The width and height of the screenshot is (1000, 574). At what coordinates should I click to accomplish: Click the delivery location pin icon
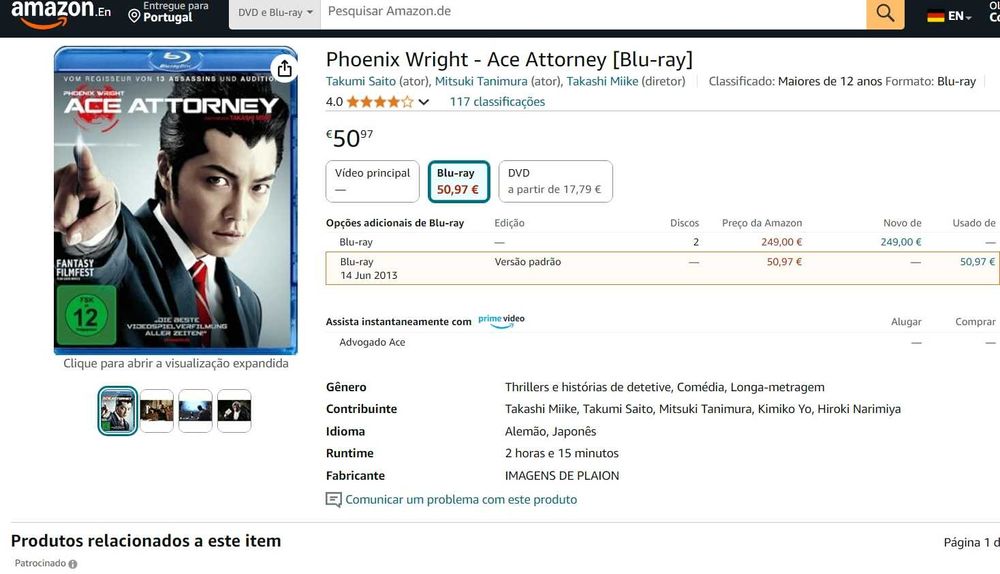click(x=135, y=16)
